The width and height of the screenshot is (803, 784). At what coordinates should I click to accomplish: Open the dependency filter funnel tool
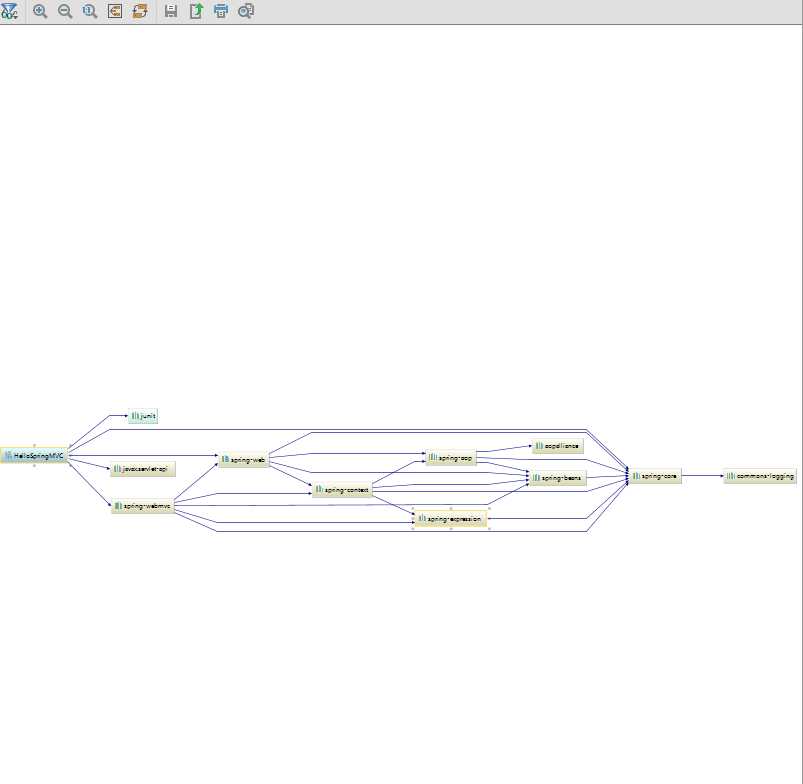(x=9, y=11)
